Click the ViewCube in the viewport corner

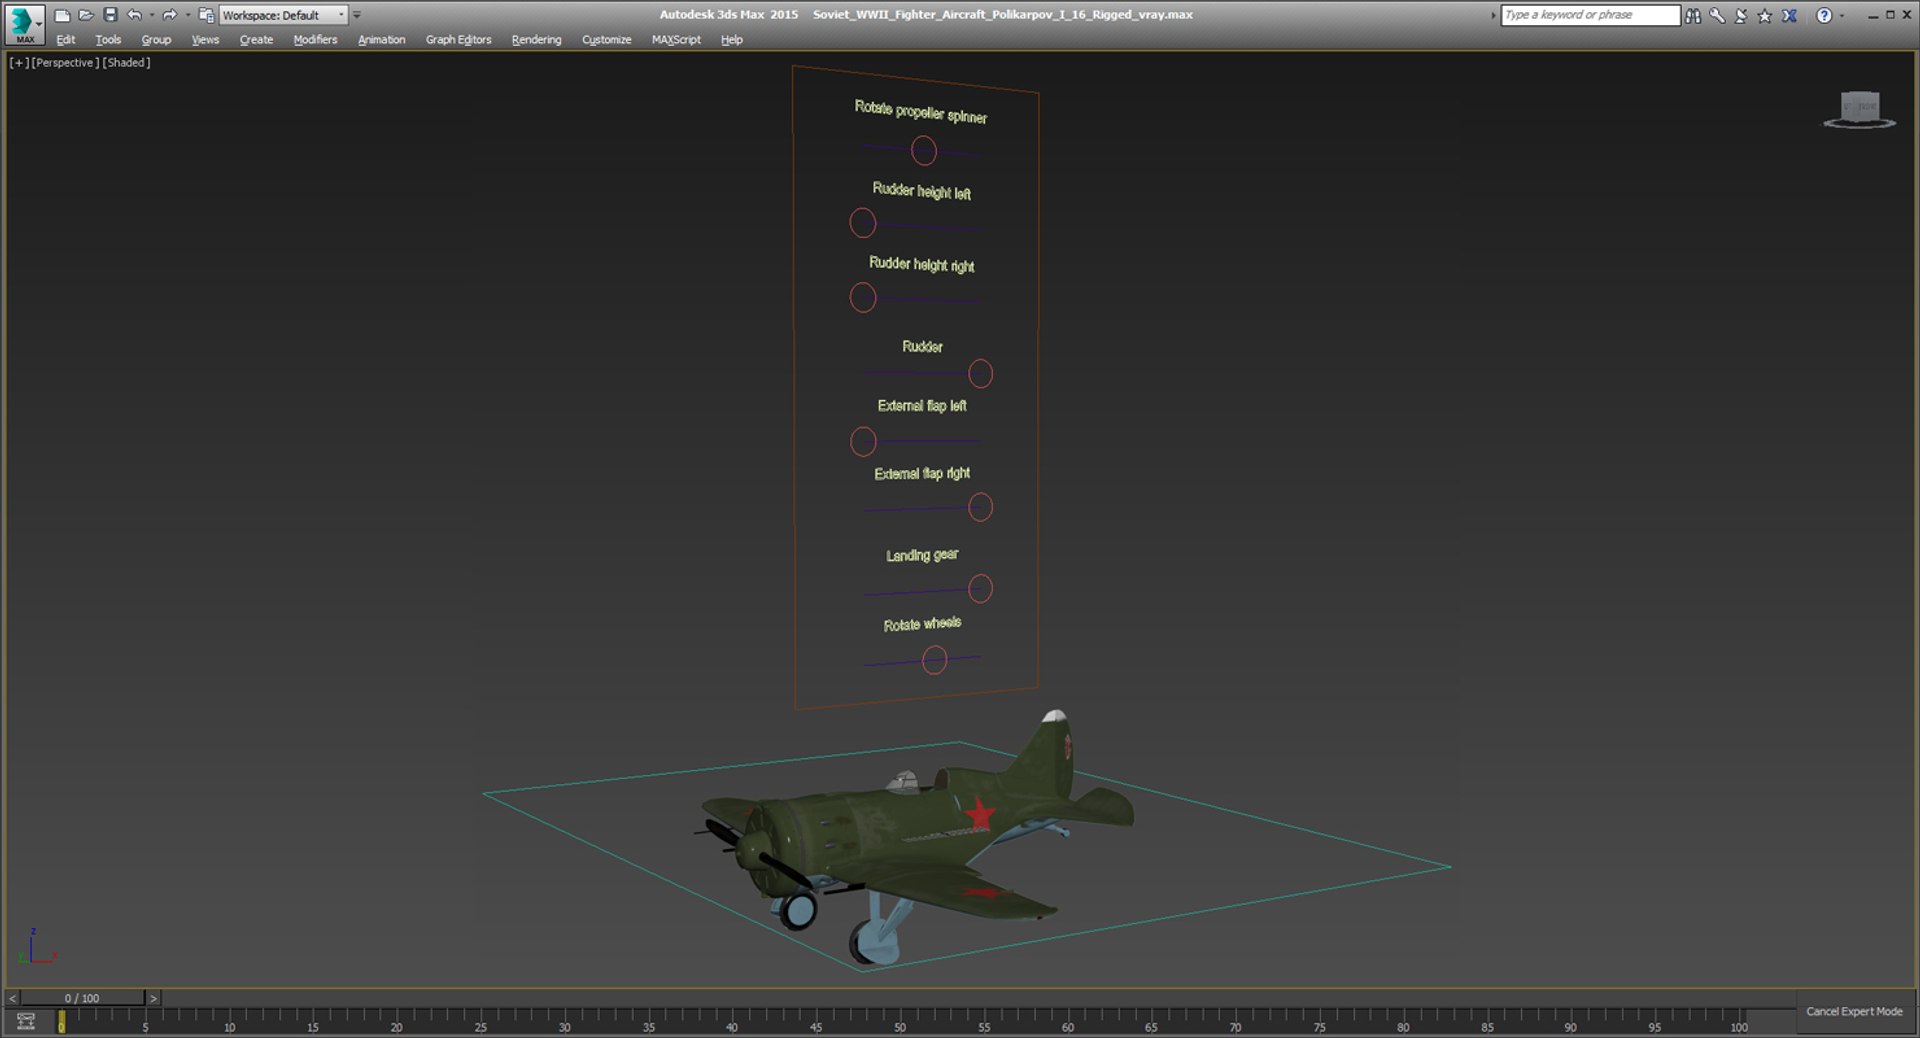(x=1860, y=109)
